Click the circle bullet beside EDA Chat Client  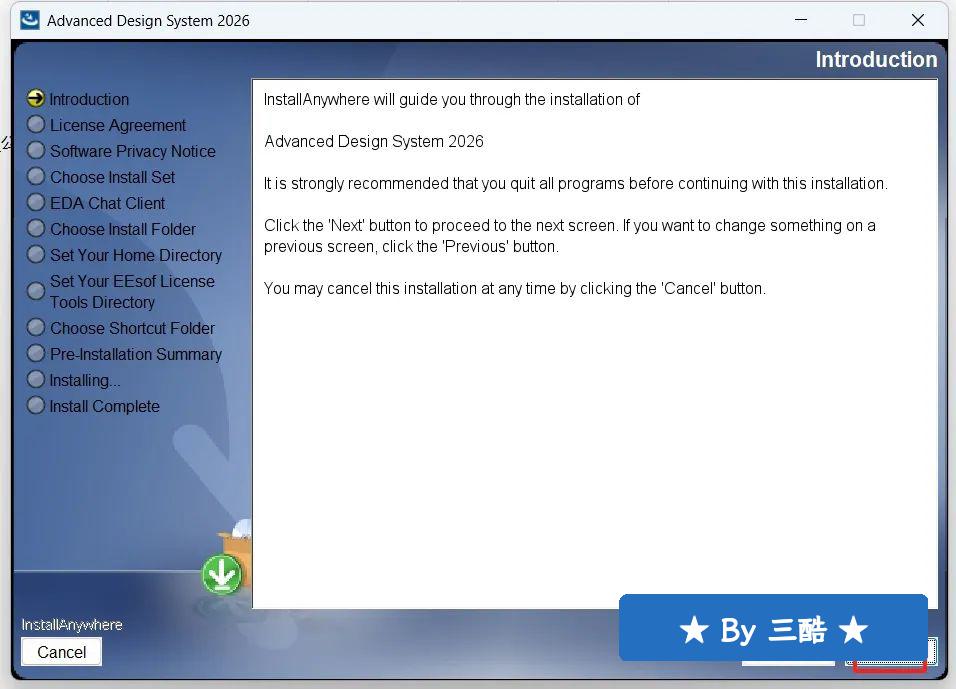(36, 202)
